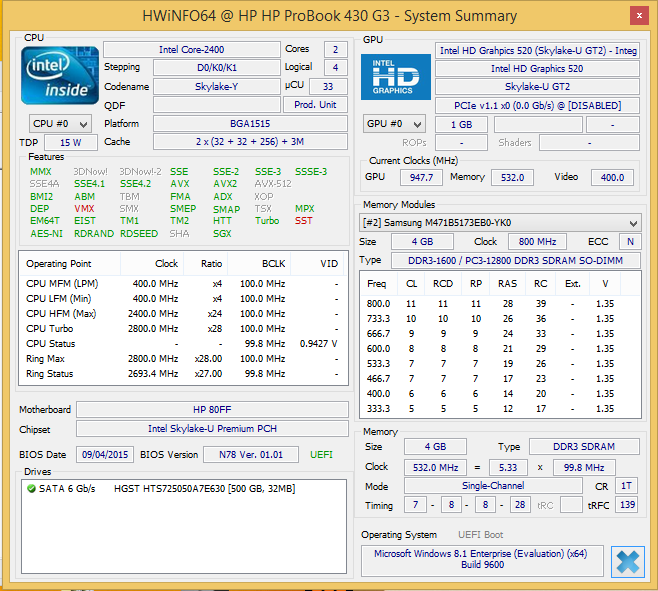Click the tRFC value 139
Image resolution: width=658 pixels, height=591 pixels.
pyautogui.click(x=627, y=505)
